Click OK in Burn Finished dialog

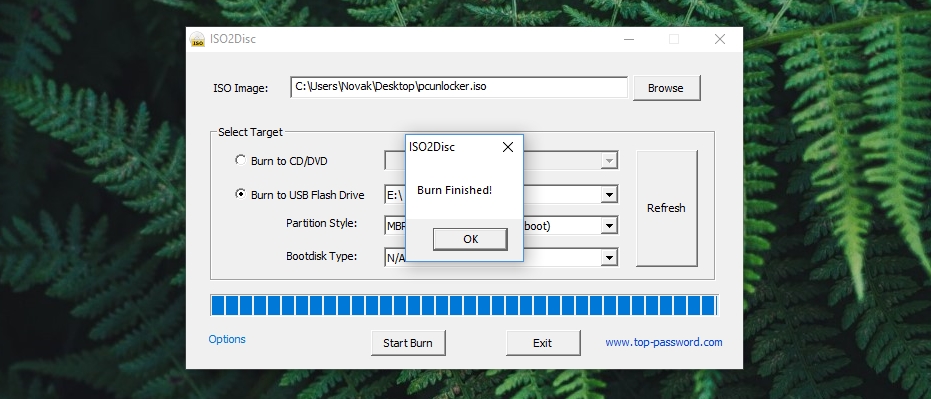(470, 239)
